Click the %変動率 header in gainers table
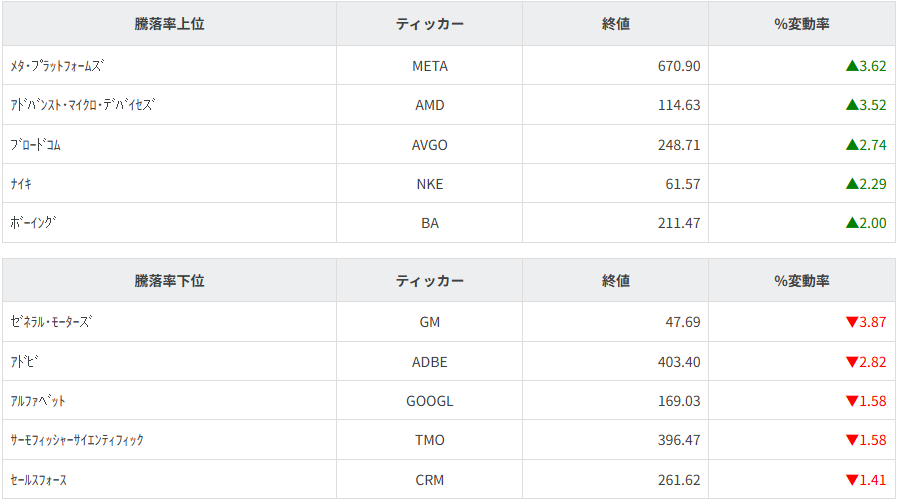Screen dimensions: 898x503 click(x=802, y=24)
